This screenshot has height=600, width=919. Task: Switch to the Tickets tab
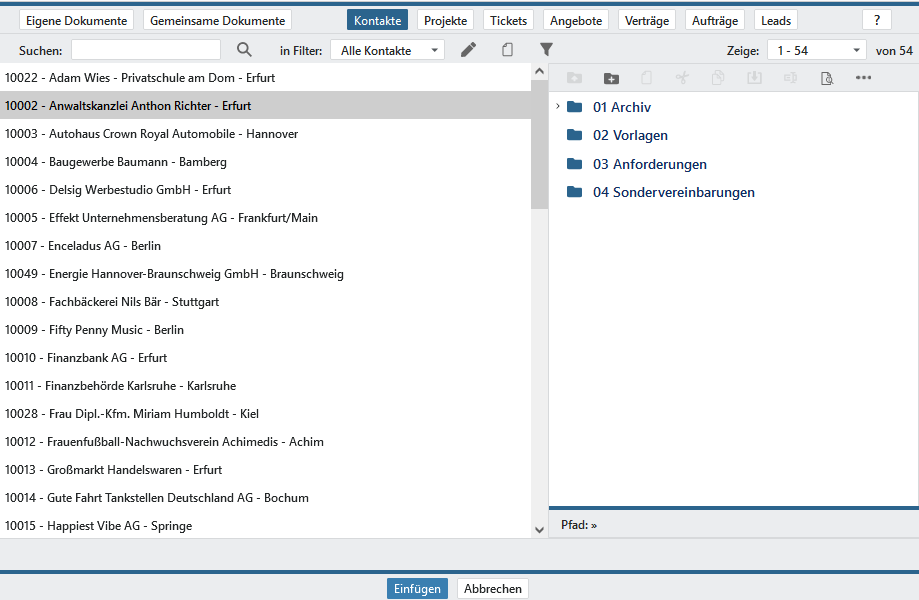508,20
